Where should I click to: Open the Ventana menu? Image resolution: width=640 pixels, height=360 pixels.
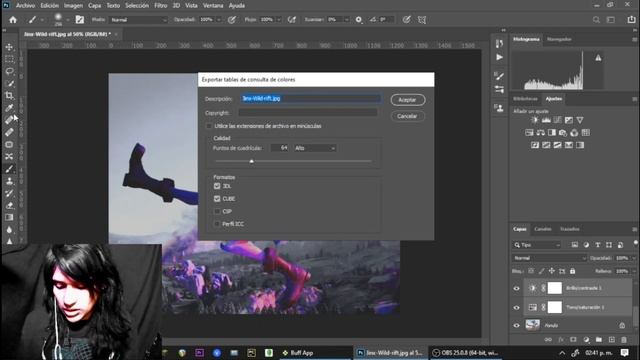click(x=213, y=6)
